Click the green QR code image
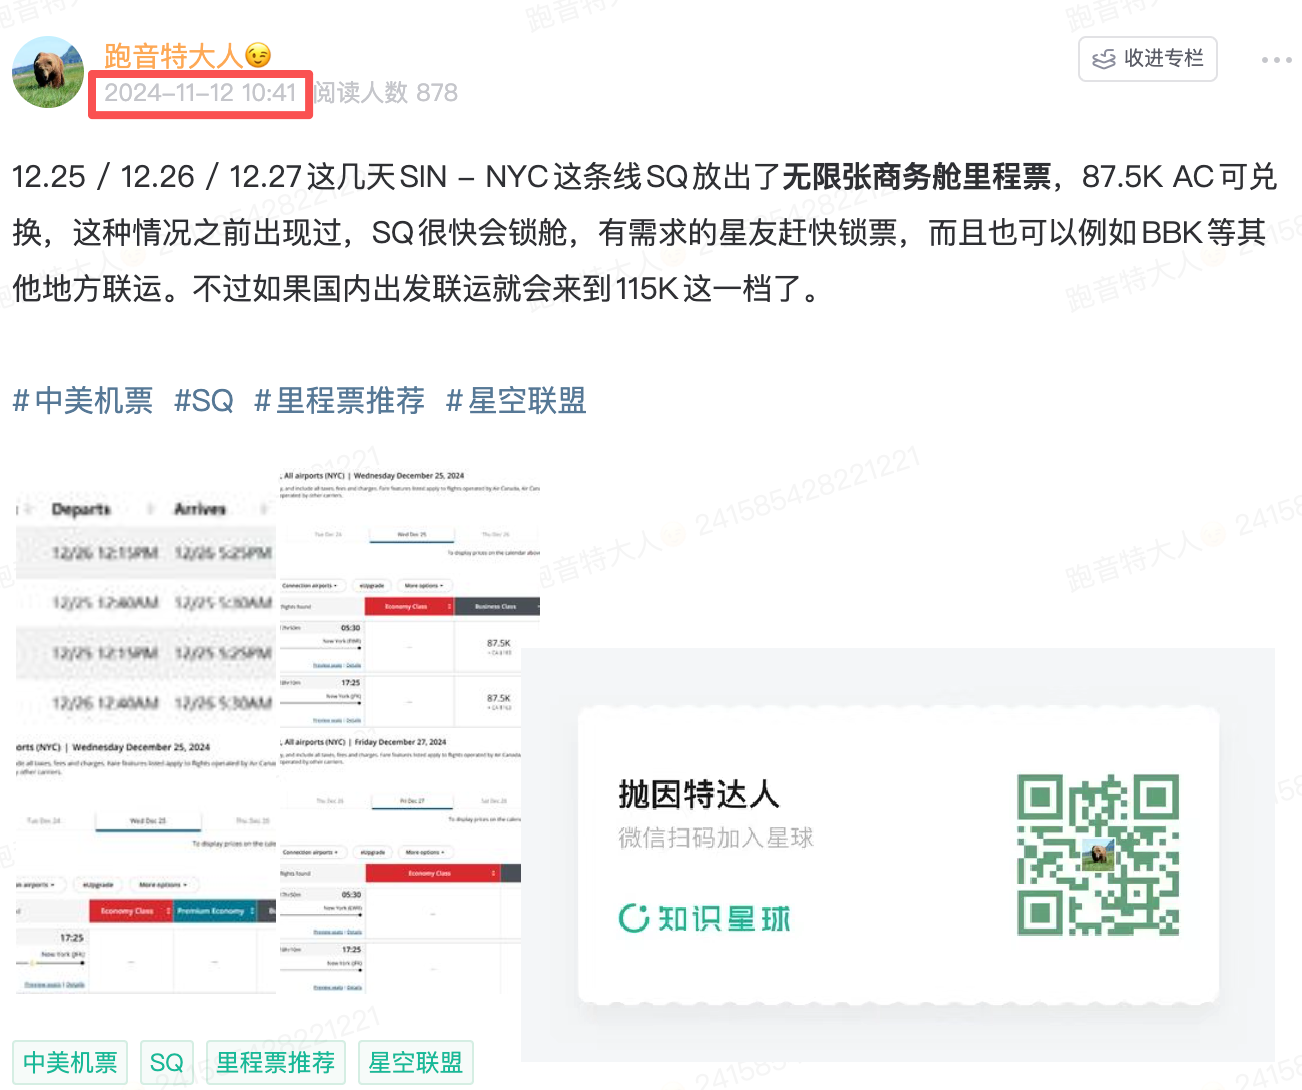1302x1090 pixels. 1098,855
